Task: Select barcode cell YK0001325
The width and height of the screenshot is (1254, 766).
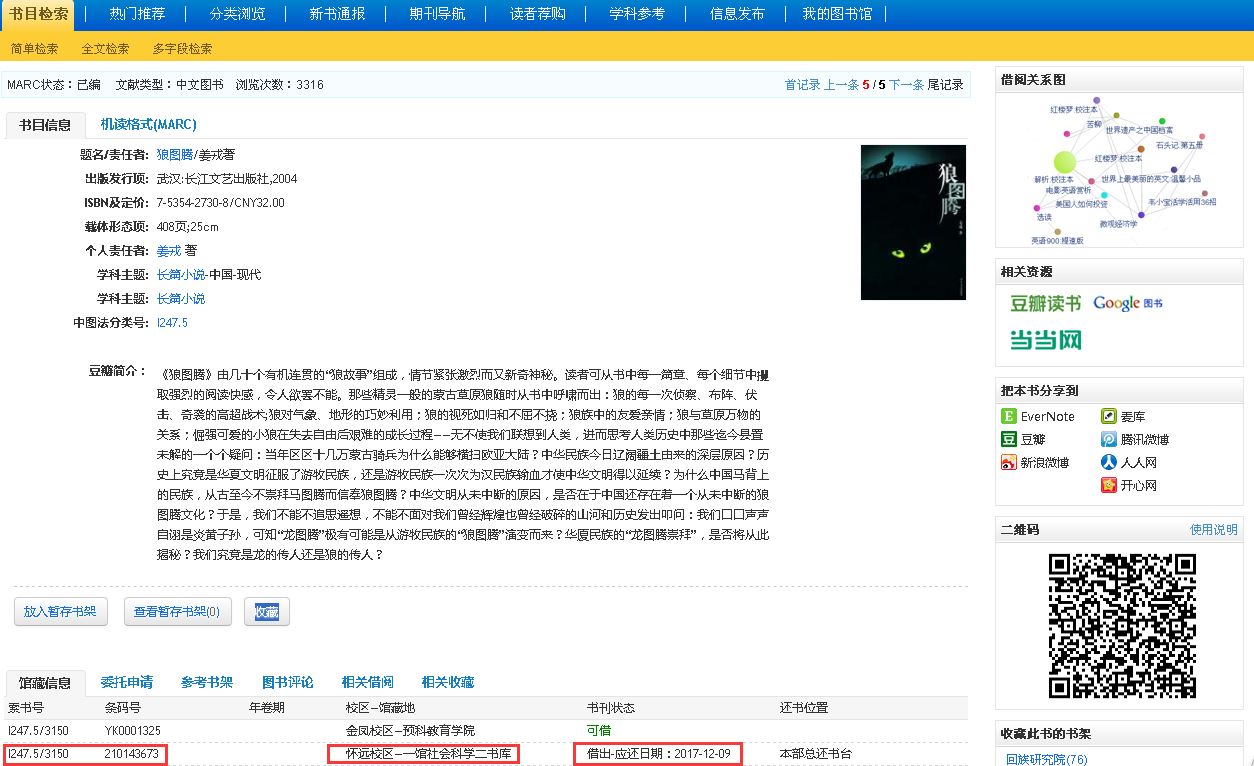Action: (x=133, y=731)
